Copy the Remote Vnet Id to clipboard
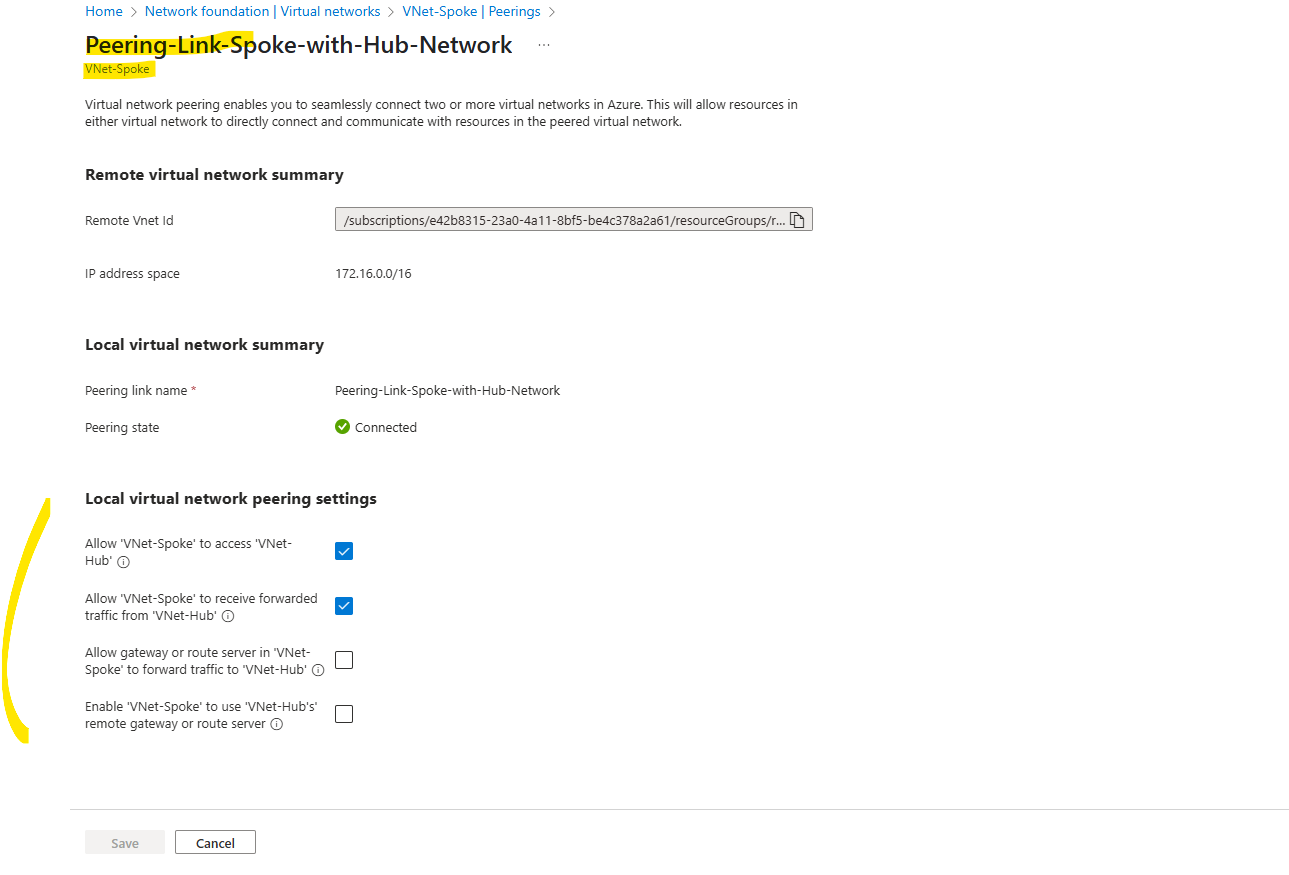The image size is (1289, 875). click(797, 220)
